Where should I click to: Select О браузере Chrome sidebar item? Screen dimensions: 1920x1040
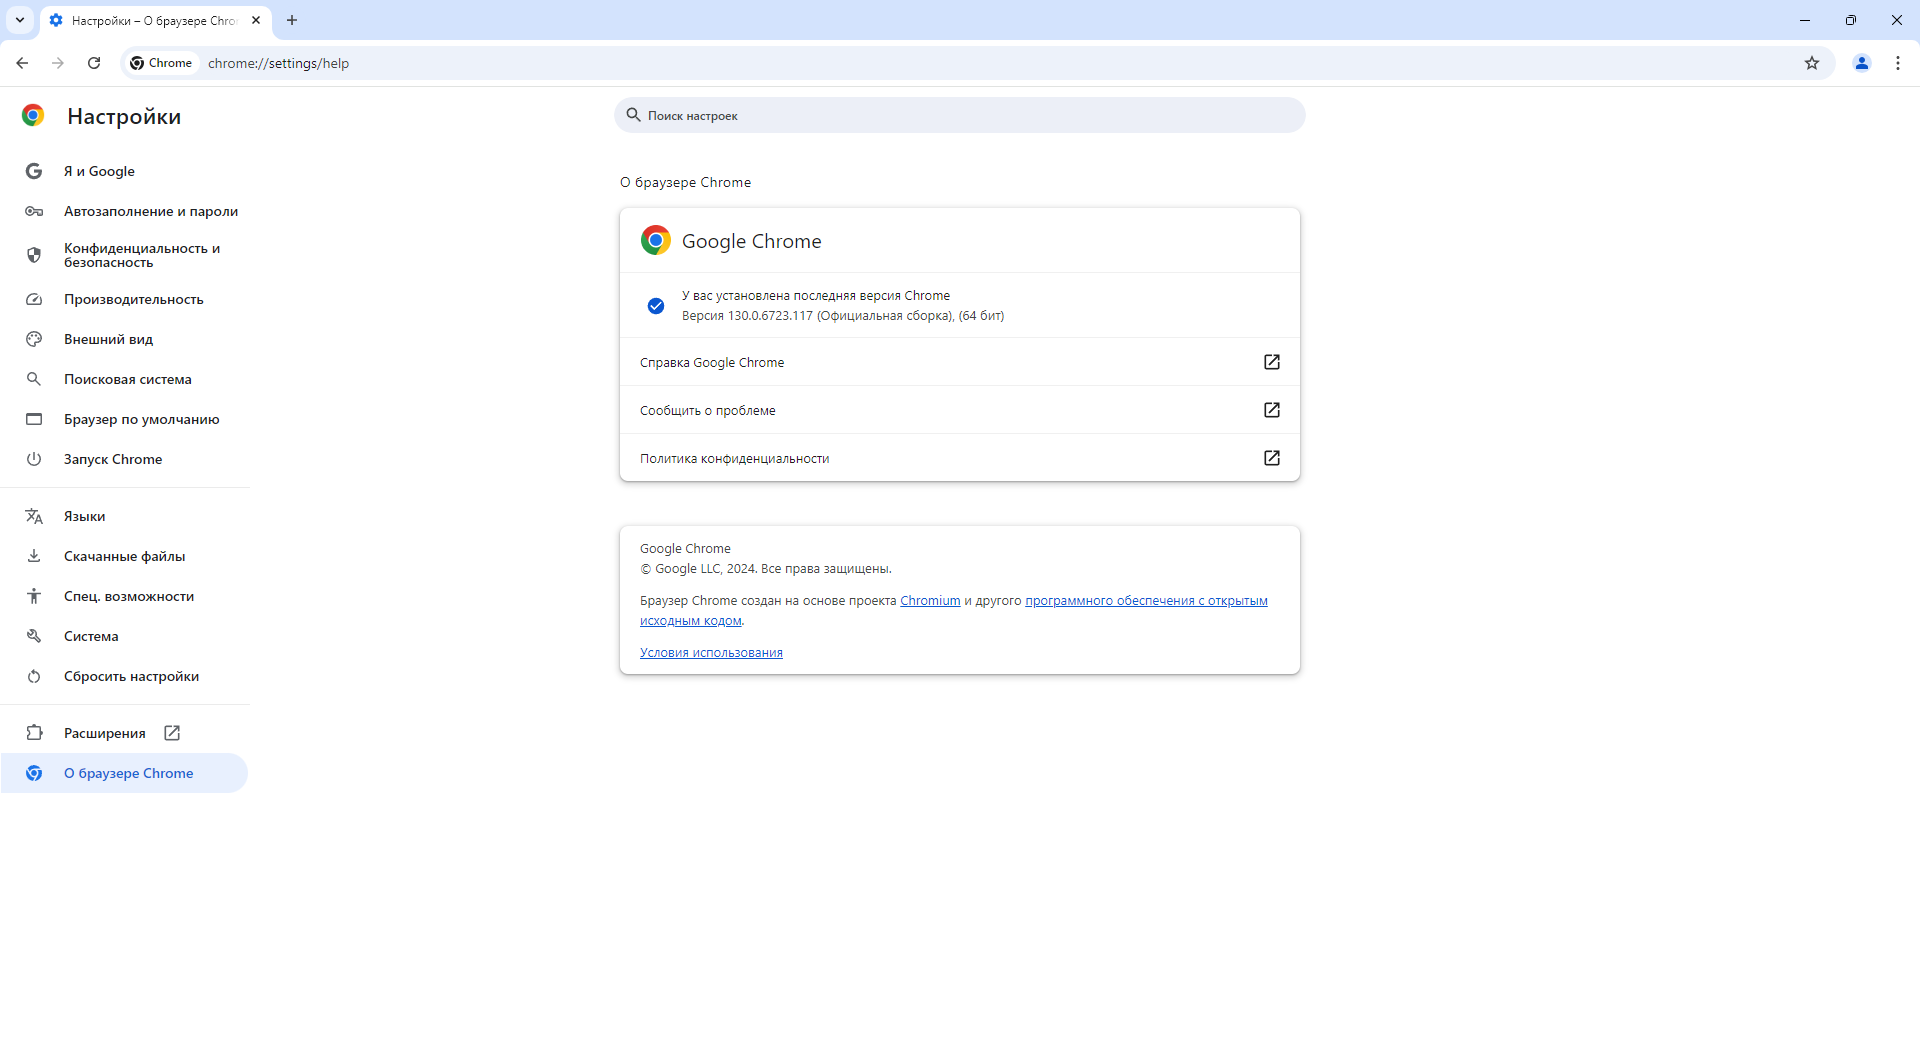[125, 773]
